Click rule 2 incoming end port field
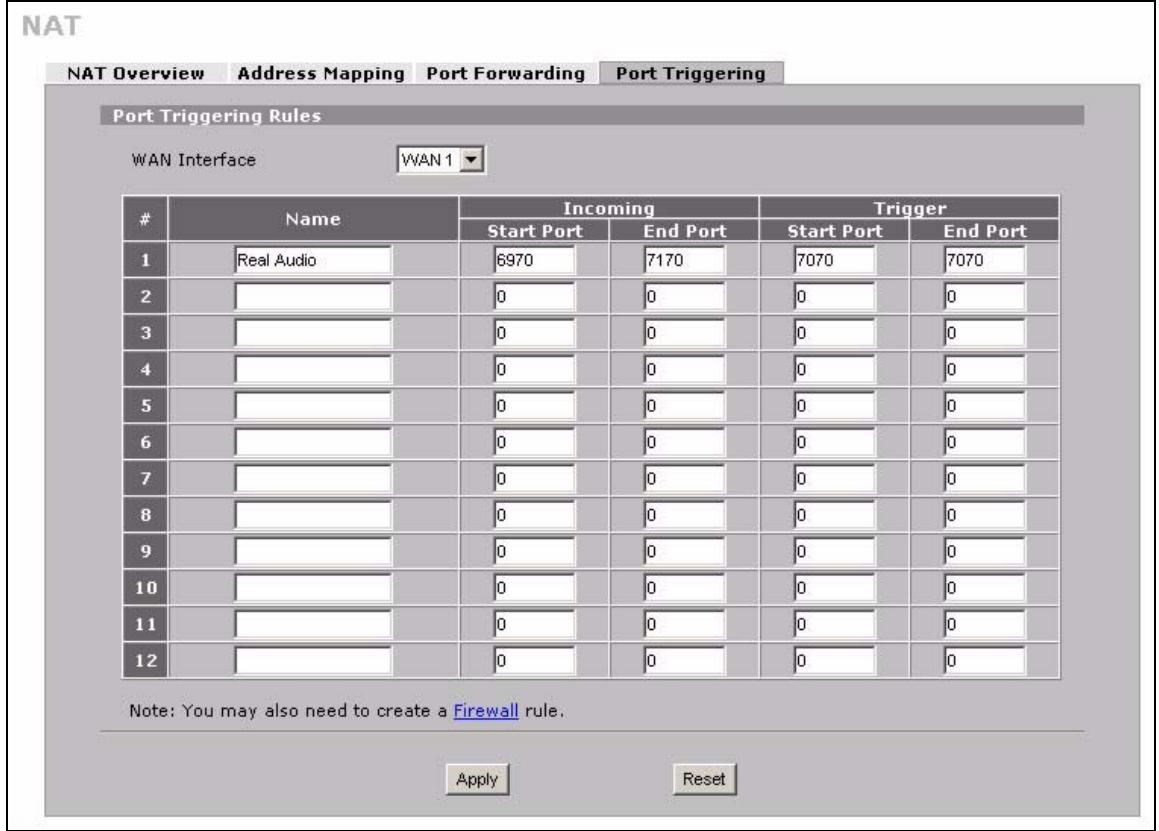This screenshot has width=1159, height=831. coord(684,296)
